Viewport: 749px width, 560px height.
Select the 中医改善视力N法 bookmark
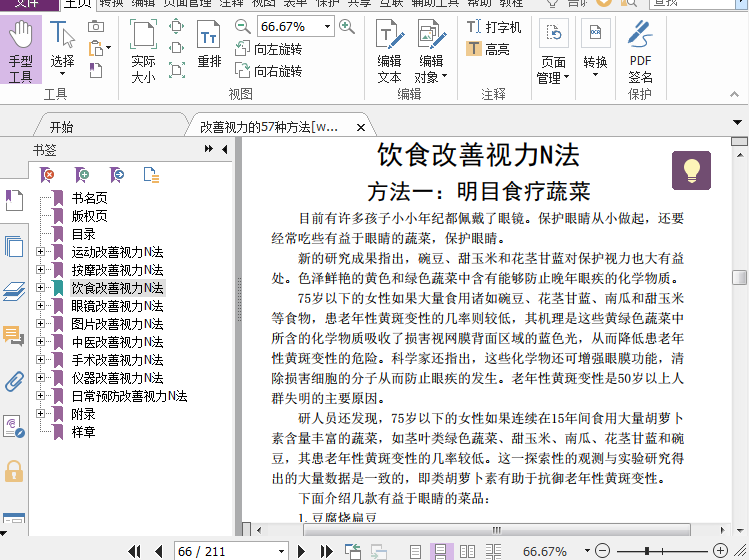click(118, 342)
